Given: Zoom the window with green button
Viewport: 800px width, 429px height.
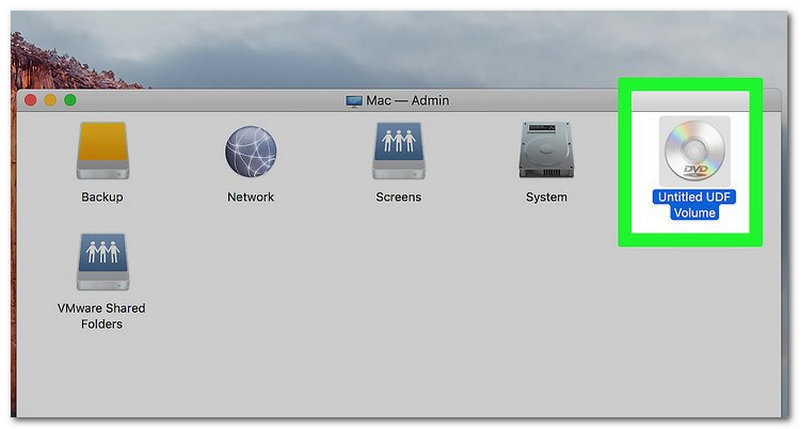Looking at the screenshot, I should [x=70, y=100].
